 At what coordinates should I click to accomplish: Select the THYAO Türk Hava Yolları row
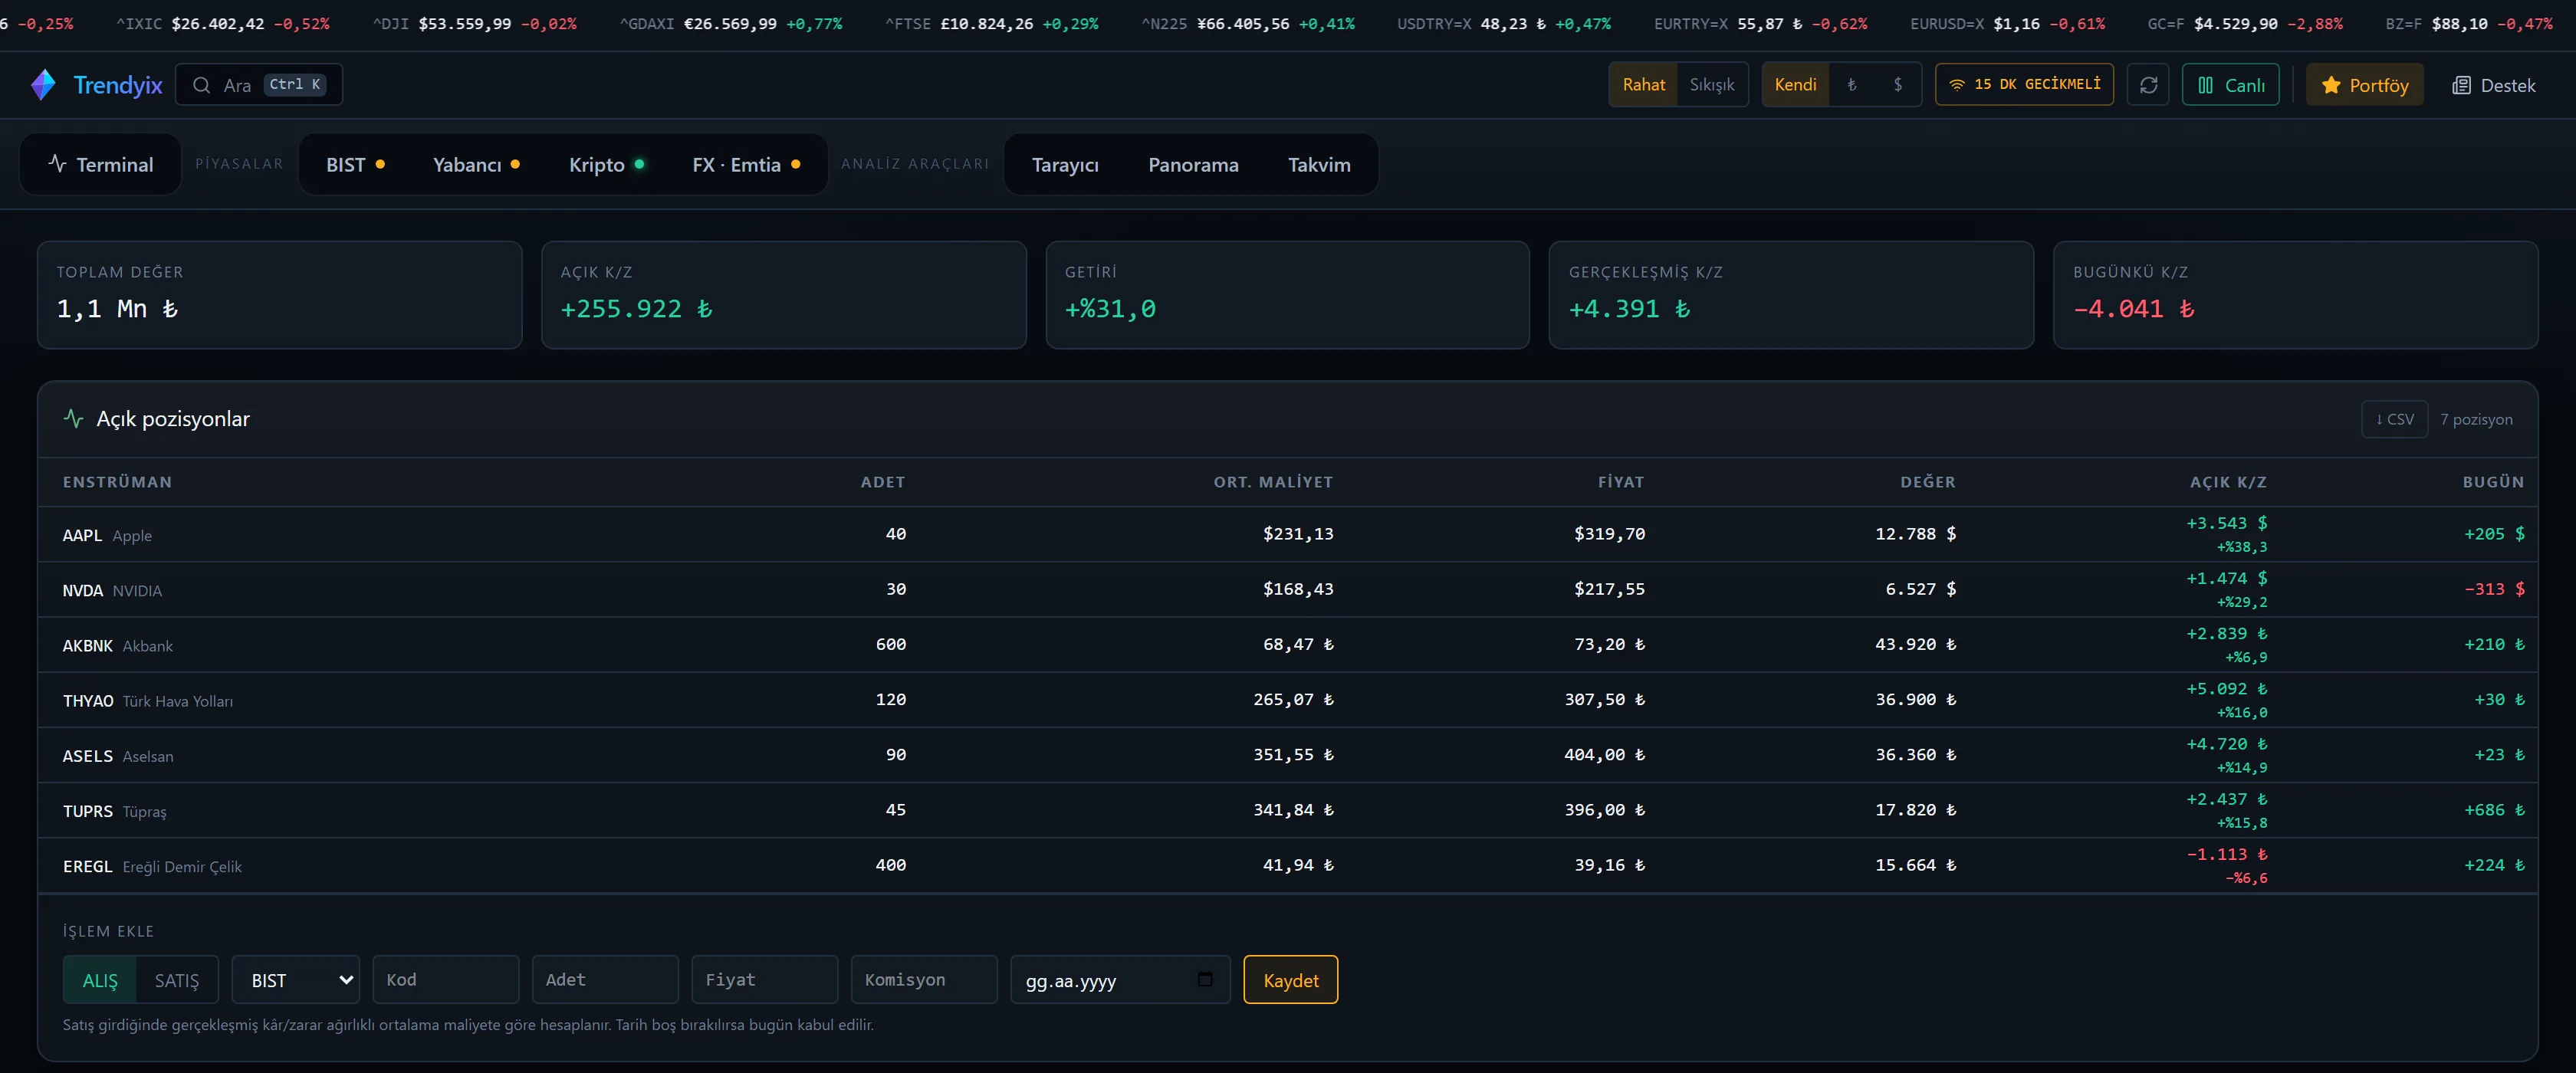point(1287,699)
